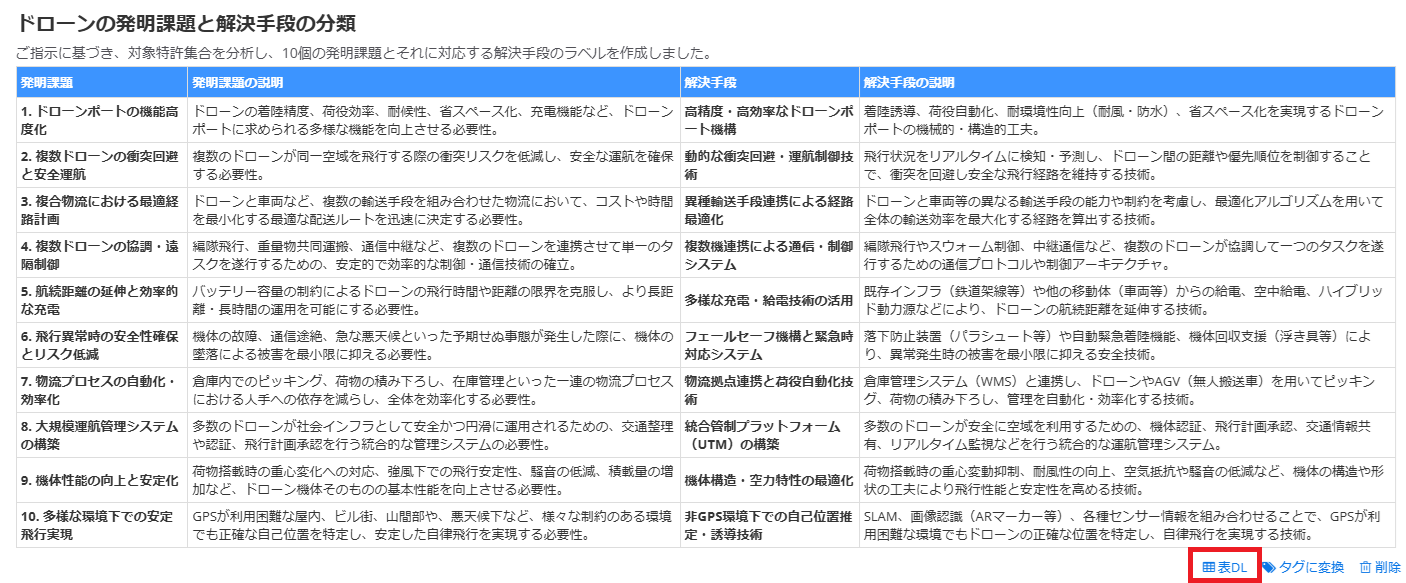Viewport: 1406px width, 583px height.
Task: Click the 統合管制プラットフォーム（UTM）の構築 cell
Action: click(x=768, y=435)
